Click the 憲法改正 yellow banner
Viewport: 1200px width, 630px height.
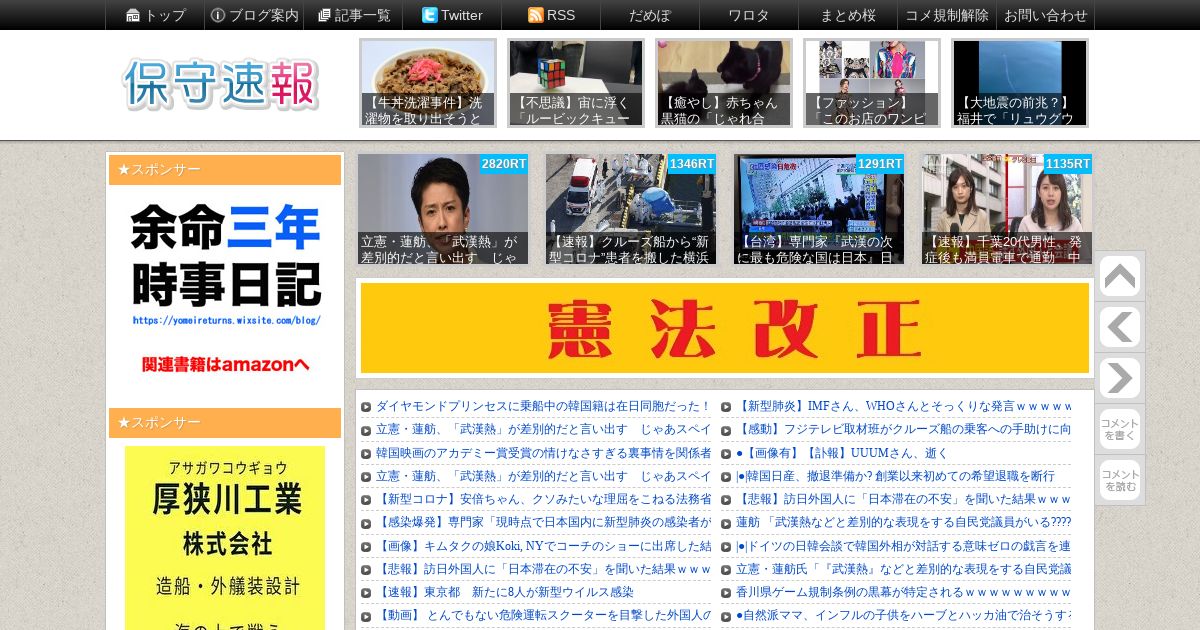click(x=725, y=328)
